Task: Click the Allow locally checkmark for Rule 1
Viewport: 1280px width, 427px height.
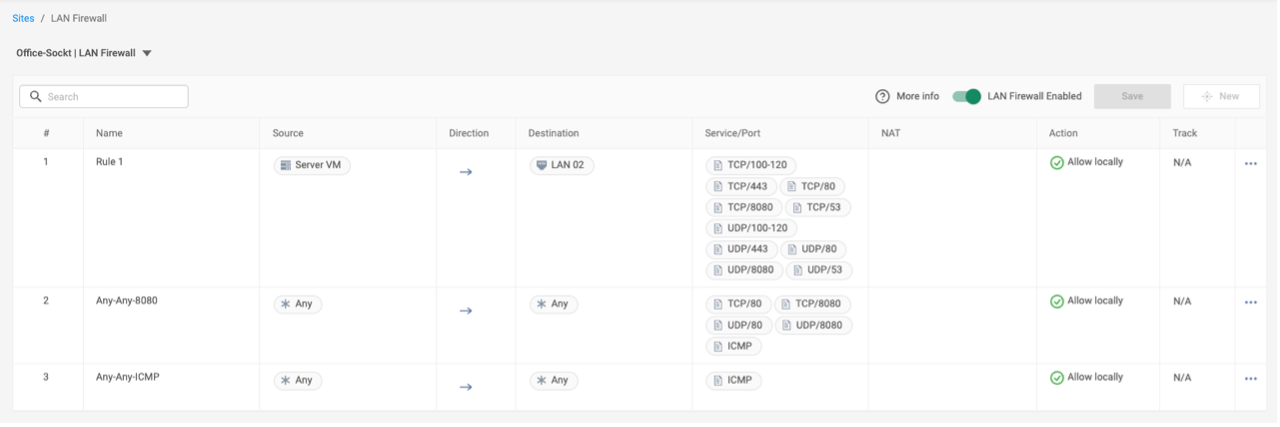Action: click(x=1057, y=163)
